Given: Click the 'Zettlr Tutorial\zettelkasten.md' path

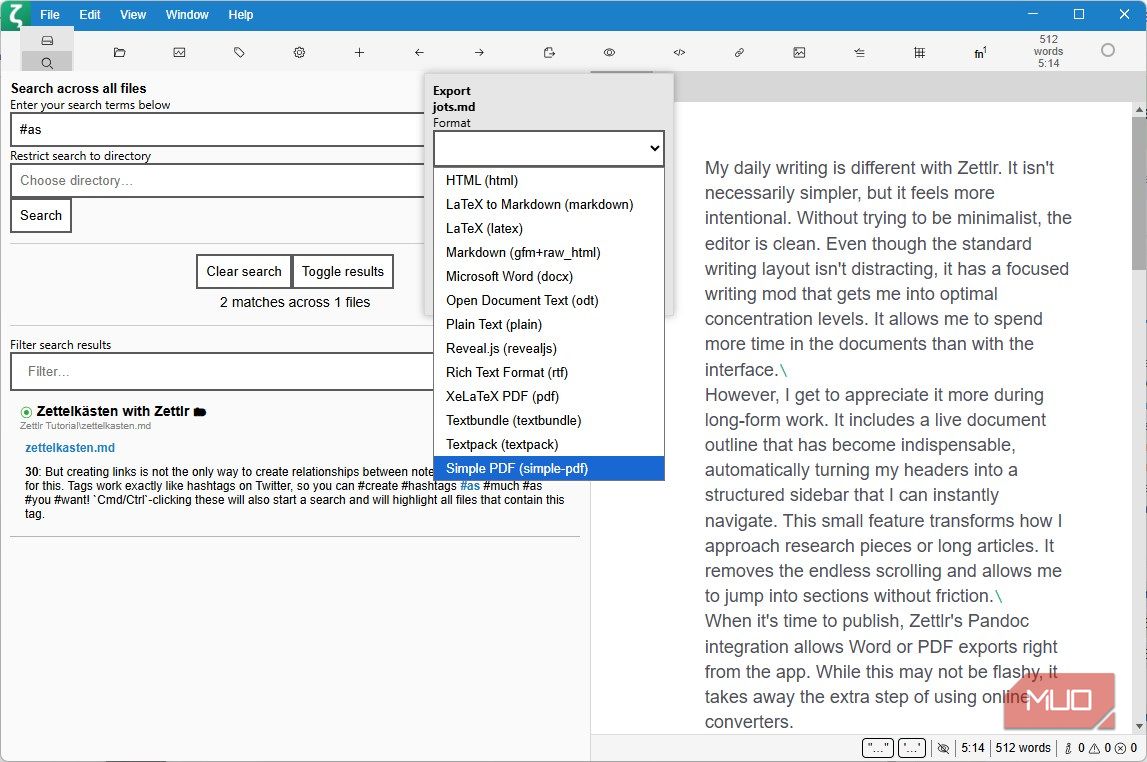Looking at the screenshot, I should point(86,426).
